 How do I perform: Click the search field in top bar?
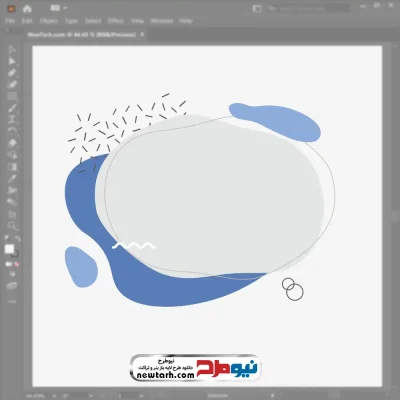(309, 8)
